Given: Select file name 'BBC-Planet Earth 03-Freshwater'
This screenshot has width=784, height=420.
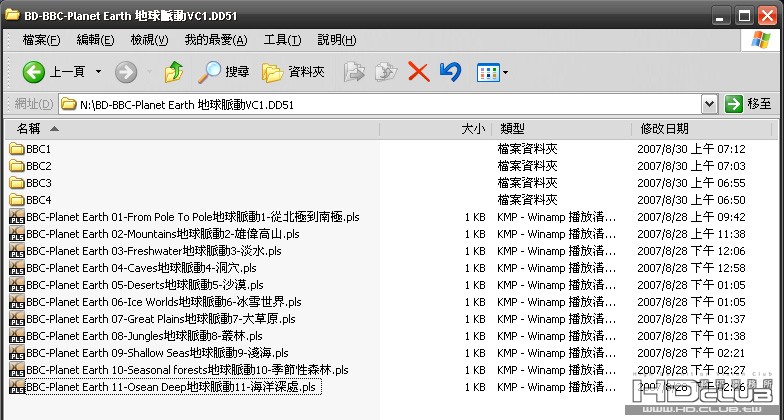Looking at the screenshot, I should (x=154, y=251).
